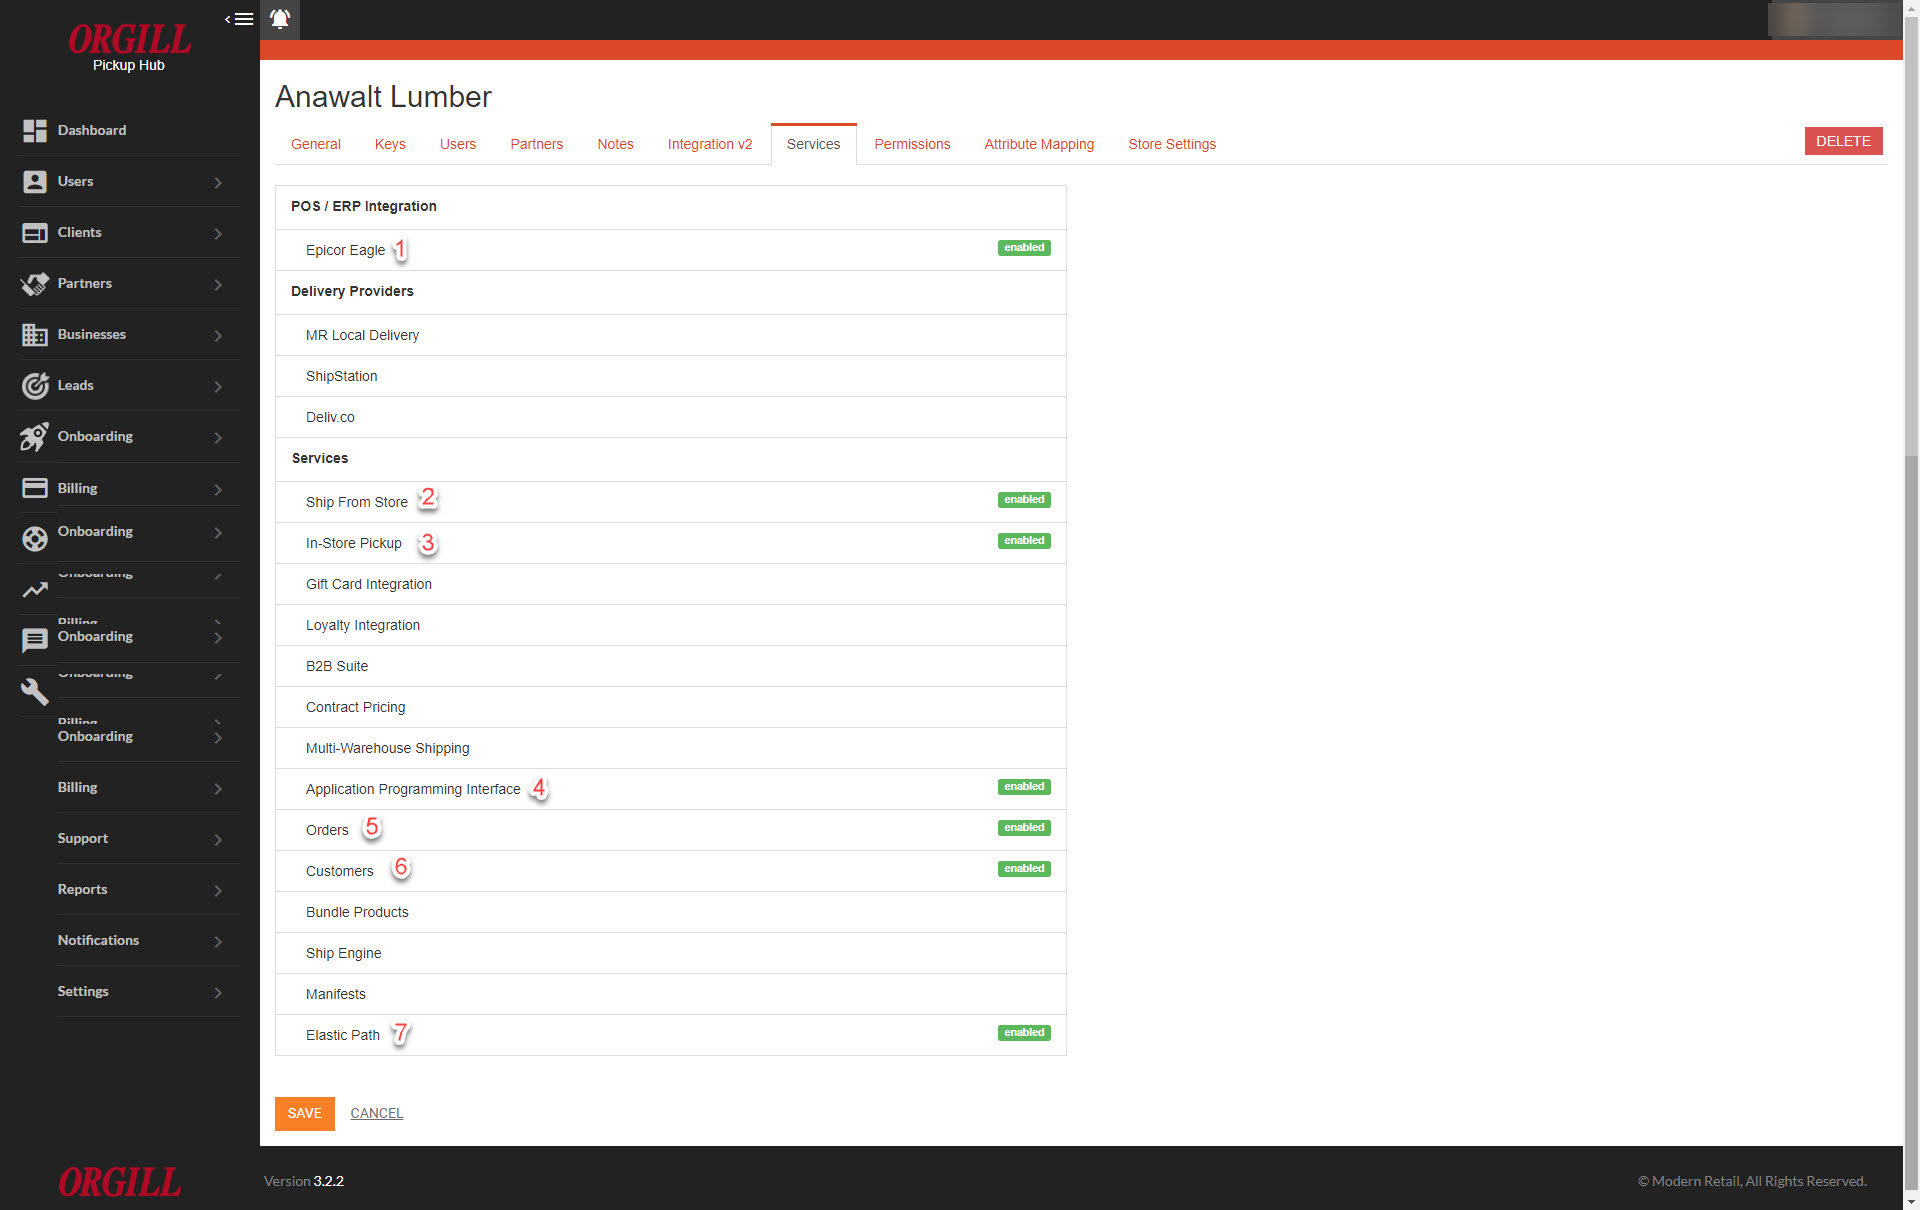Click the lifebuoy icon in the sidebar

point(35,539)
